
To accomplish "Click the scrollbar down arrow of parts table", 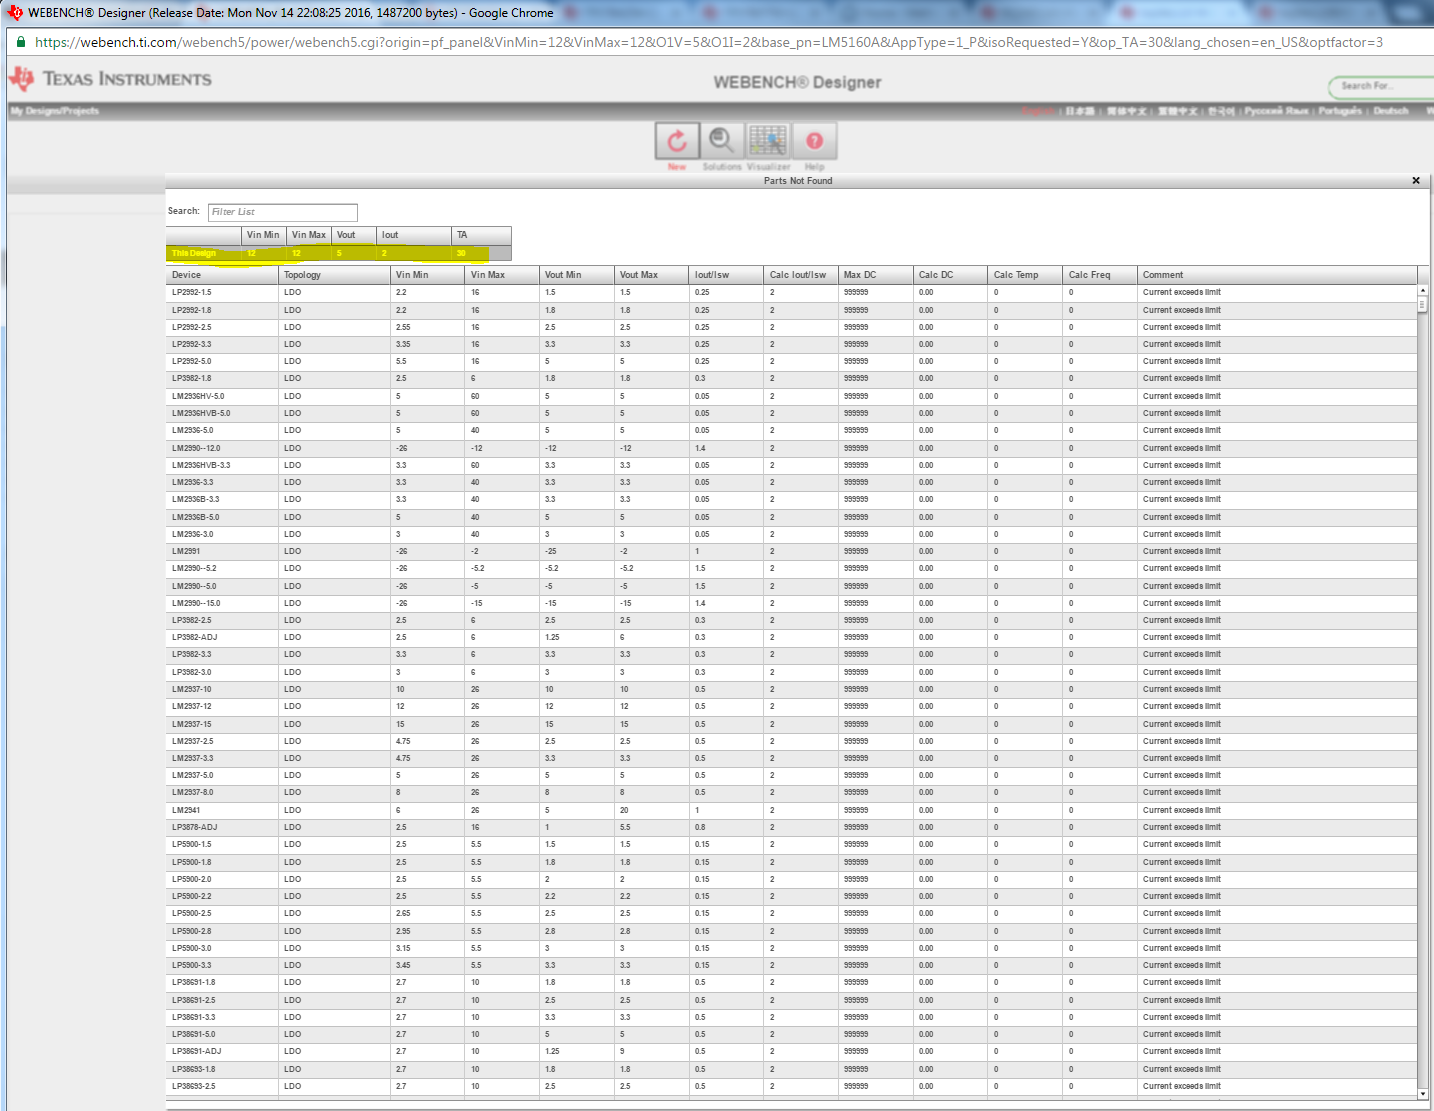I will point(1422,1094).
